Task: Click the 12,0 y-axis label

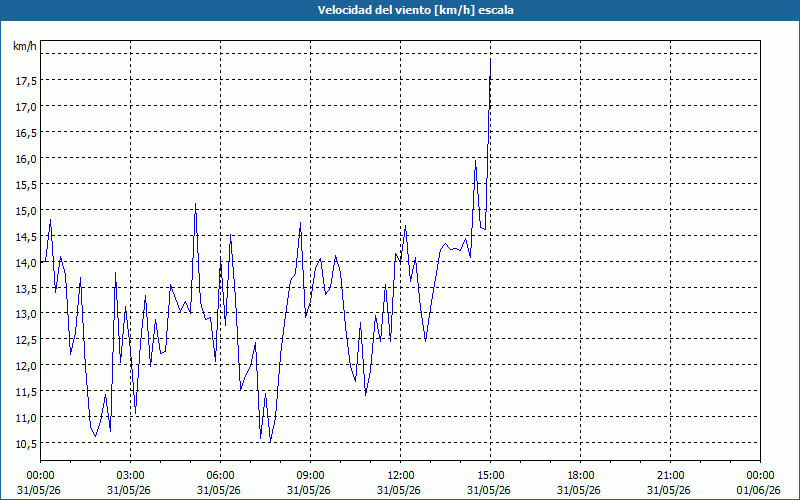Action: click(x=27, y=365)
